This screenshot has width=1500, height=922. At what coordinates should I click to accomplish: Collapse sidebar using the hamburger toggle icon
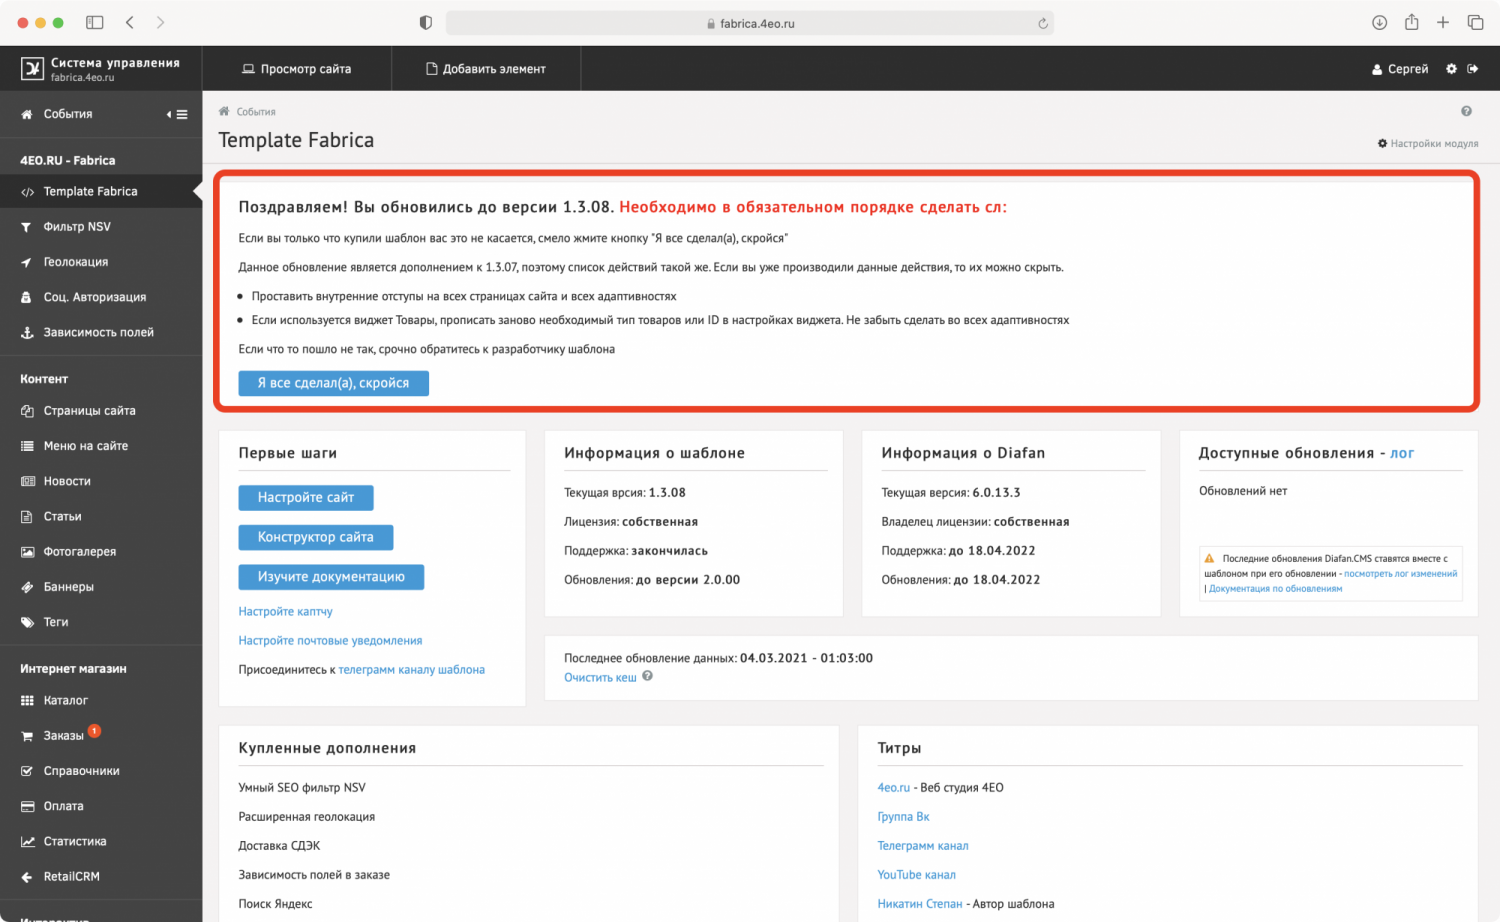(x=177, y=115)
